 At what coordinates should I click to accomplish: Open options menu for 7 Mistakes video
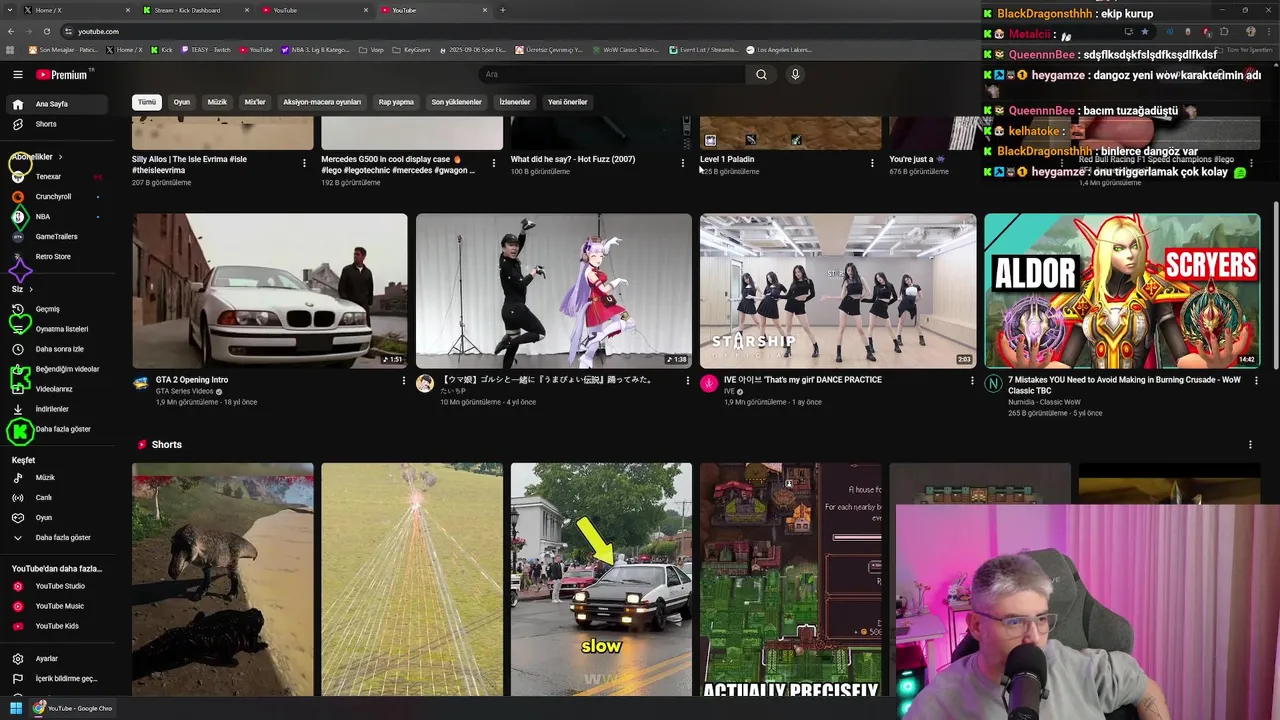pos(1256,381)
